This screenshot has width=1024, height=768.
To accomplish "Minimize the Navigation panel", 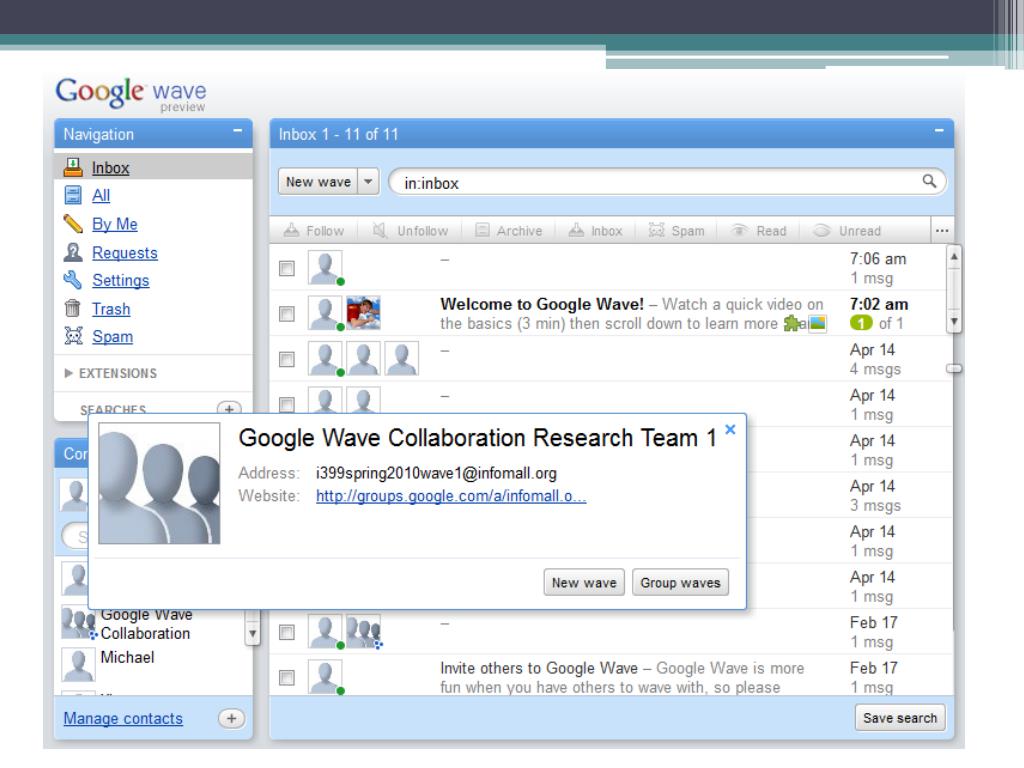I will coord(238,131).
